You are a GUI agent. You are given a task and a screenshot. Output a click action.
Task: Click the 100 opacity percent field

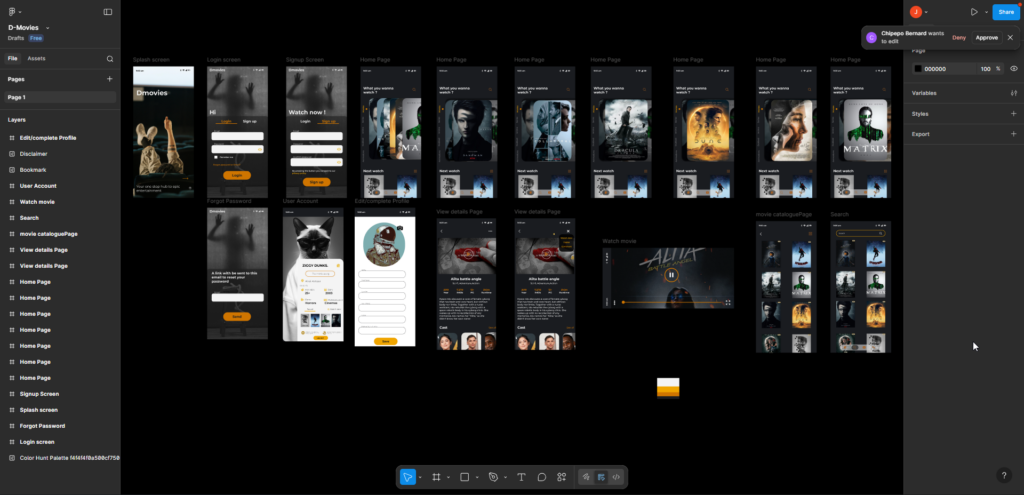pyautogui.click(x=986, y=69)
